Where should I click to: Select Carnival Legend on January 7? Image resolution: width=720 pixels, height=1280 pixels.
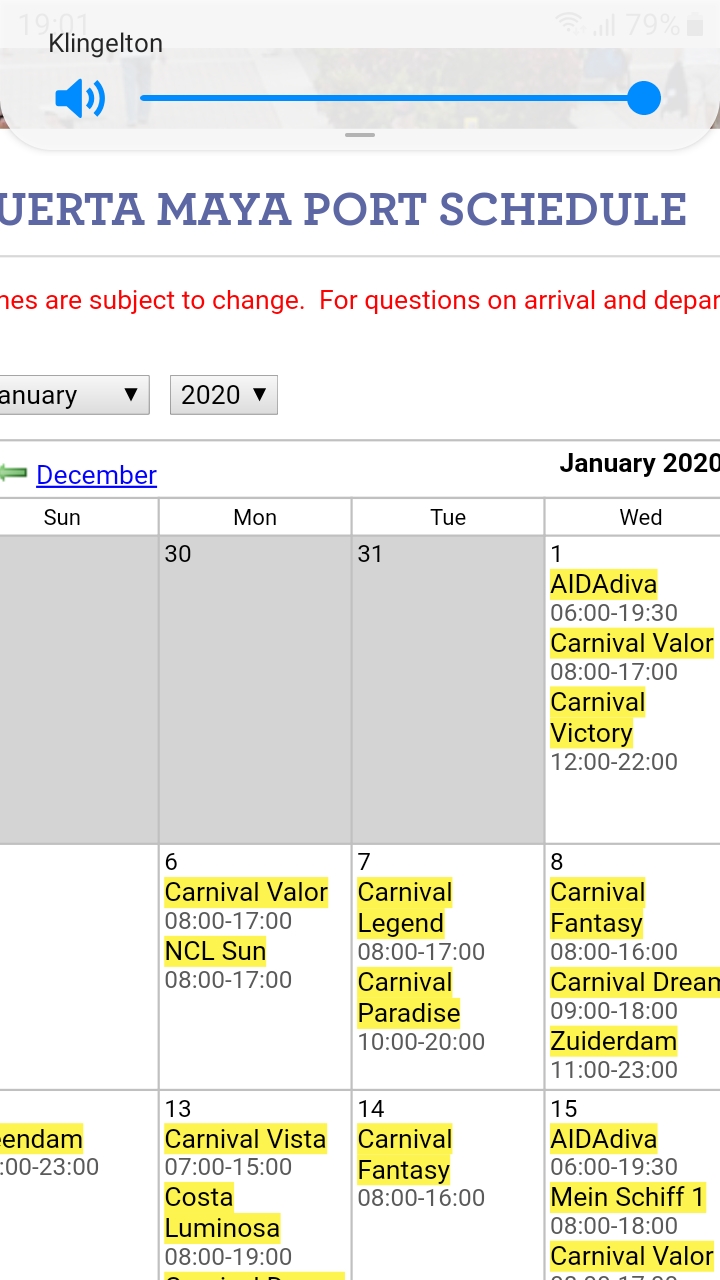tap(405, 908)
